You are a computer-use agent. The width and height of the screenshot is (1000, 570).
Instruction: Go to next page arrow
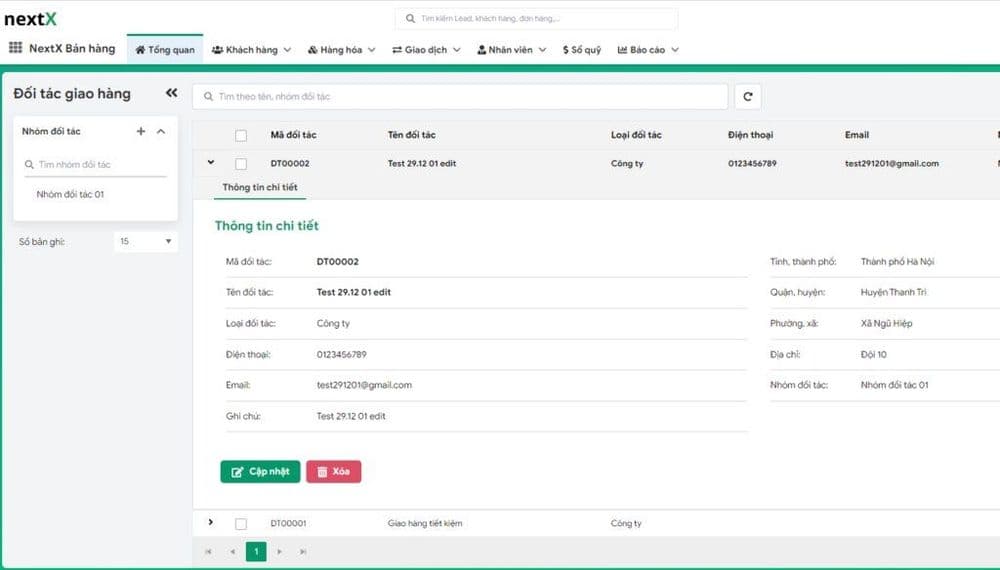[x=280, y=551]
